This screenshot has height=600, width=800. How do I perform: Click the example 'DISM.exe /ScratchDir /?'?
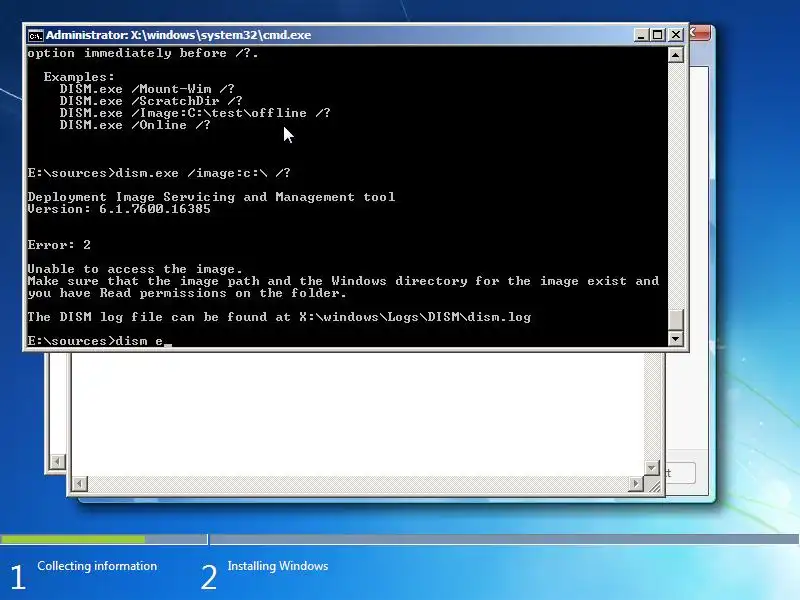tap(151, 101)
